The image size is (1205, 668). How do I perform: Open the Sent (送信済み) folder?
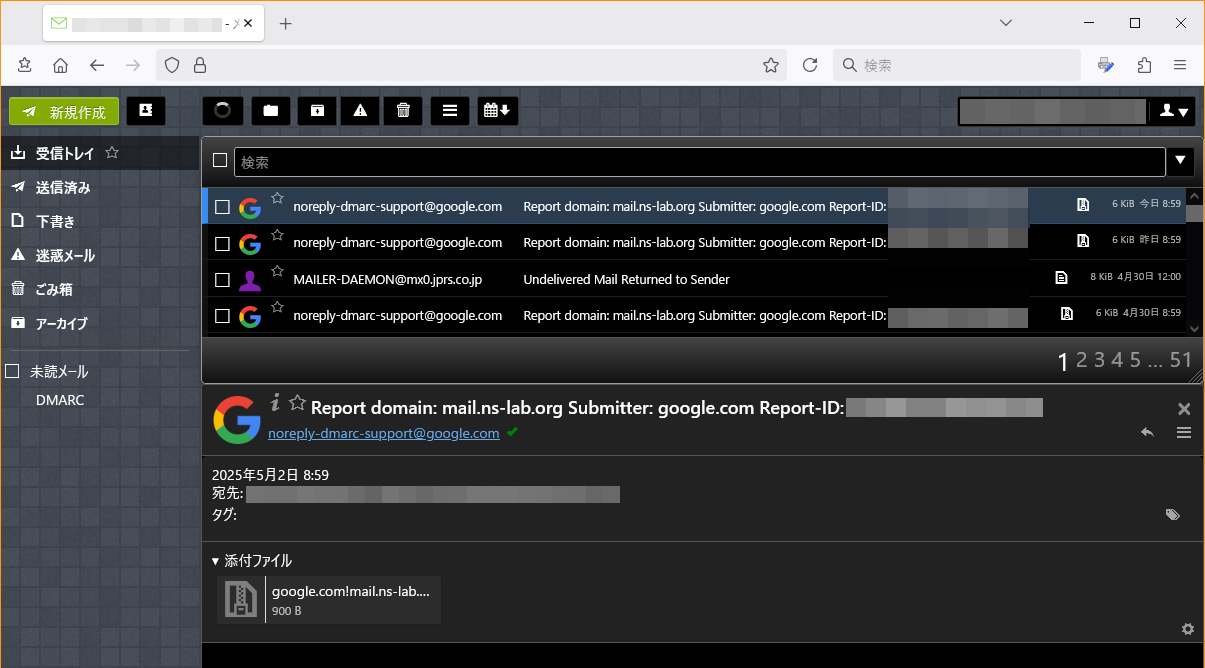pos(63,187)
